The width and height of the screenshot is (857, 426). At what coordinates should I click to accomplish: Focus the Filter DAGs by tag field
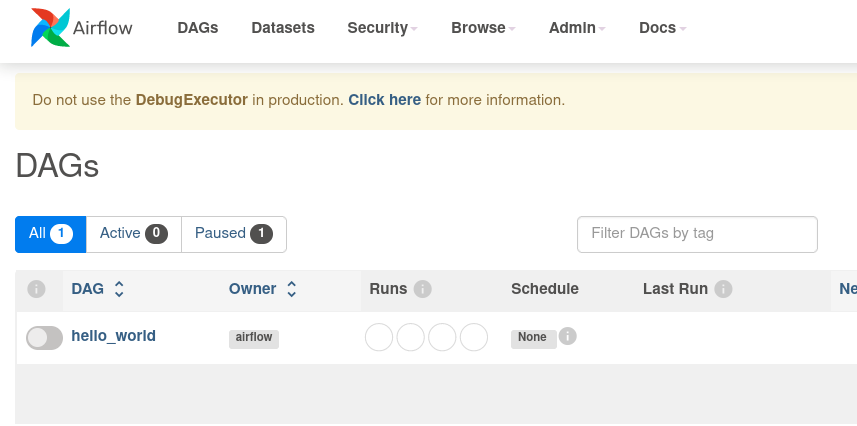click(x=697, y=234)
